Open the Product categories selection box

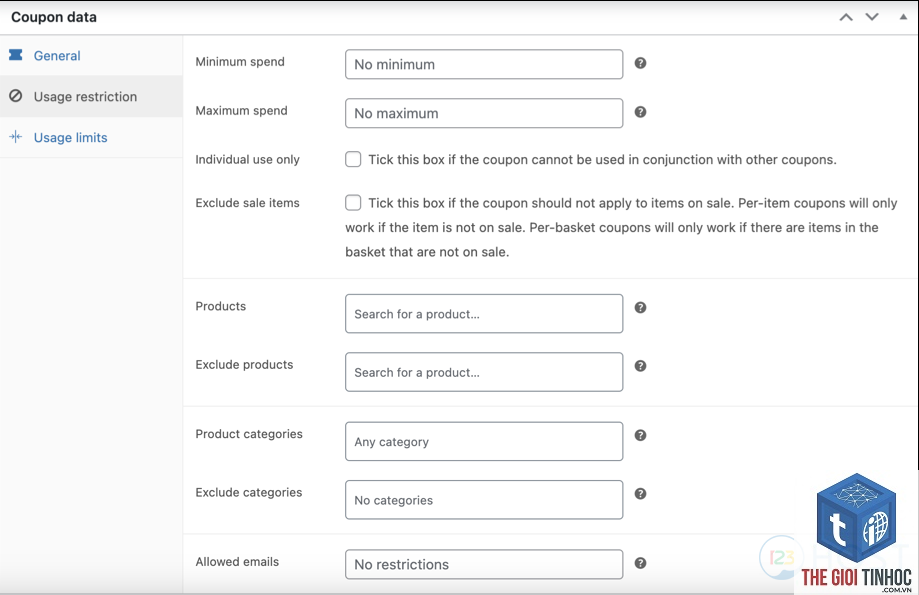click(x=484, y=441)
